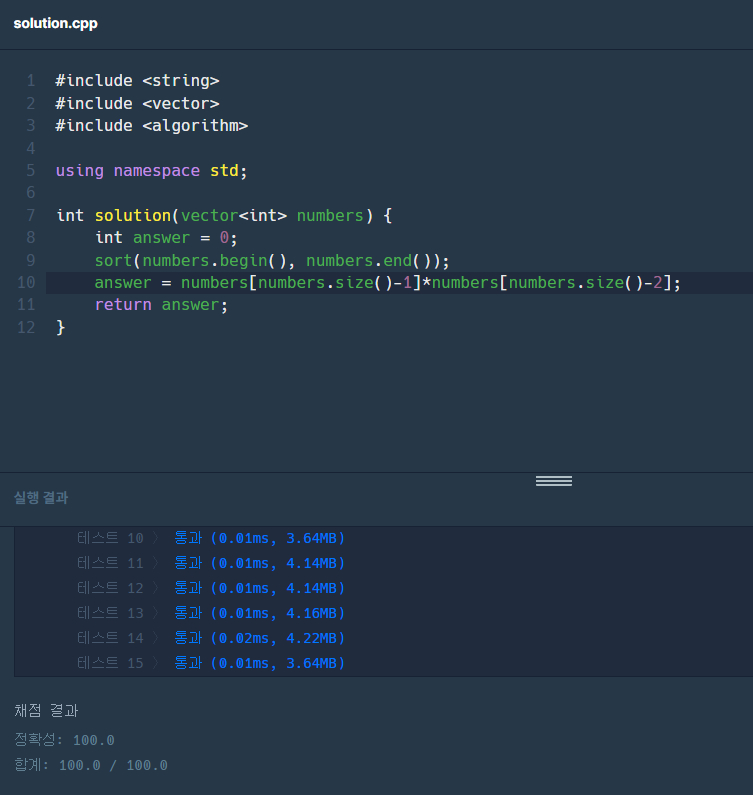
Task: Click the 테스트 13 통과 result text
Action: (x=259, y=613)
